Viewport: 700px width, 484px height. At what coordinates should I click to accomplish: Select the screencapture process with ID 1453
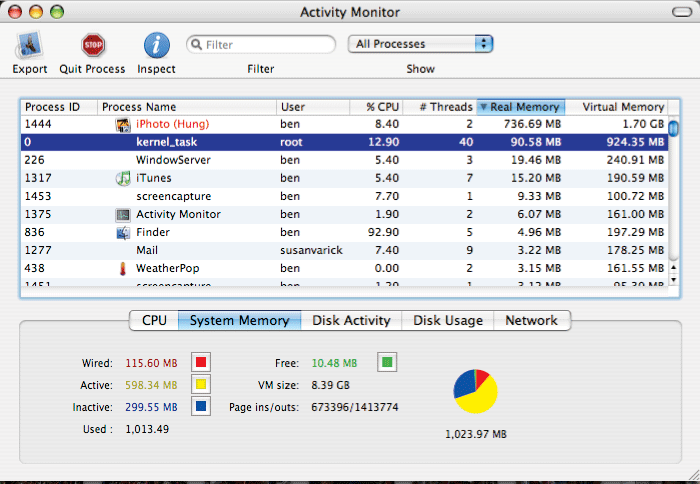[x=344, y=196]
